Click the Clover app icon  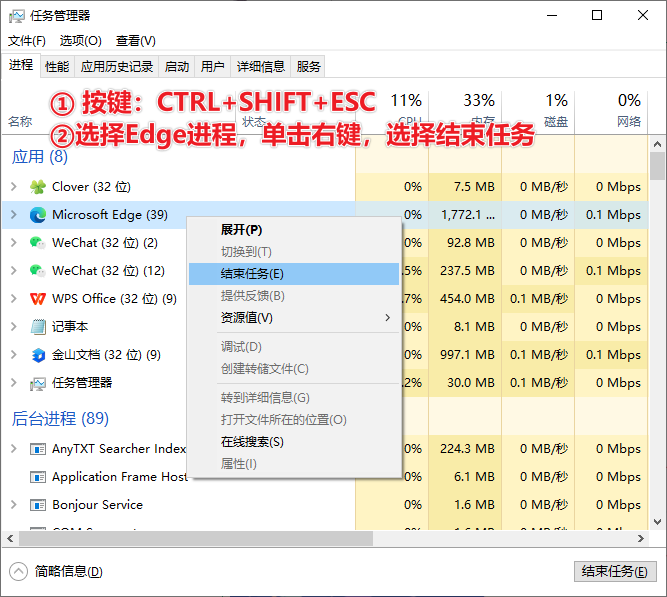[38, 187]
